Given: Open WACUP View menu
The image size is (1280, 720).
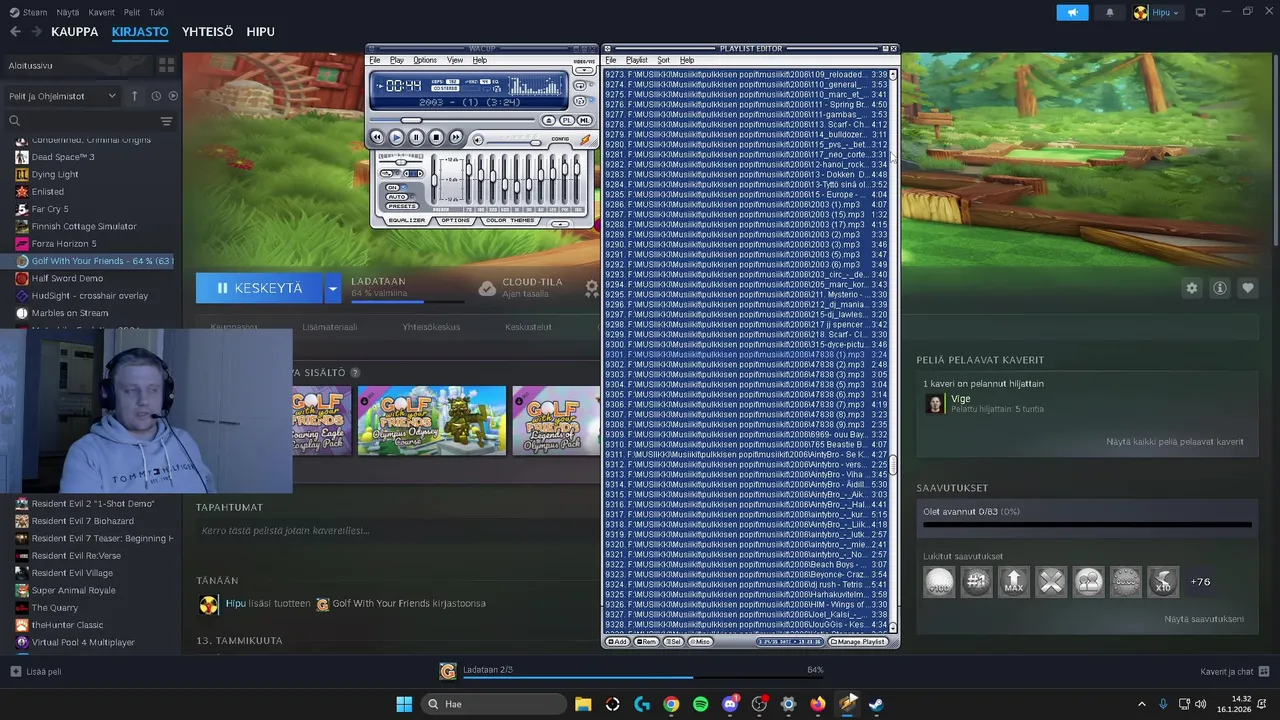Looking at the screenshot, I should (455, 60).
